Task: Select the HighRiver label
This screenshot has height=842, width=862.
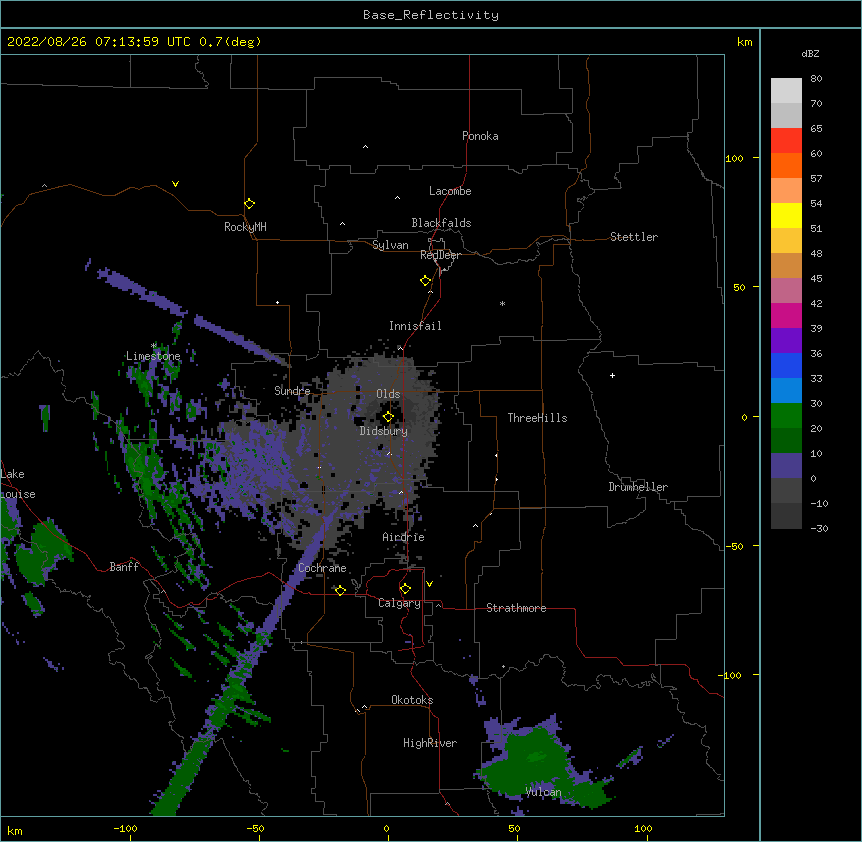Action: (430, 743)
